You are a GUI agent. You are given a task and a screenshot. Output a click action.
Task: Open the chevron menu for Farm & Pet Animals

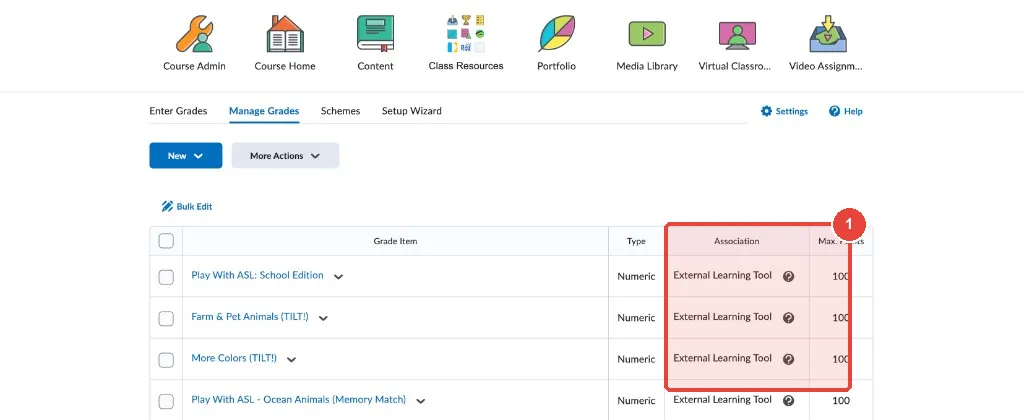[x=323, y=318]
